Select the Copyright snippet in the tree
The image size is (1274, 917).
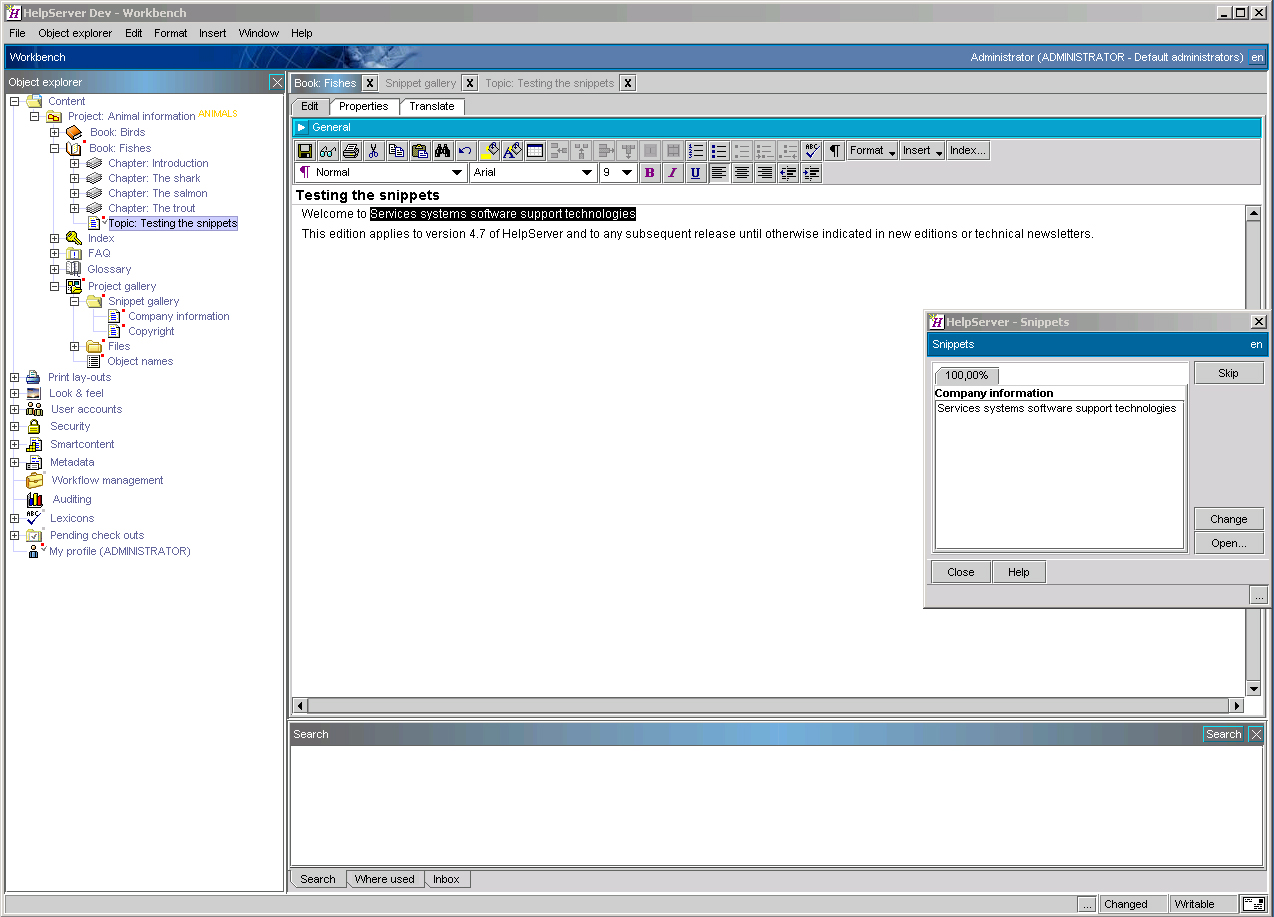coord(151,331)
